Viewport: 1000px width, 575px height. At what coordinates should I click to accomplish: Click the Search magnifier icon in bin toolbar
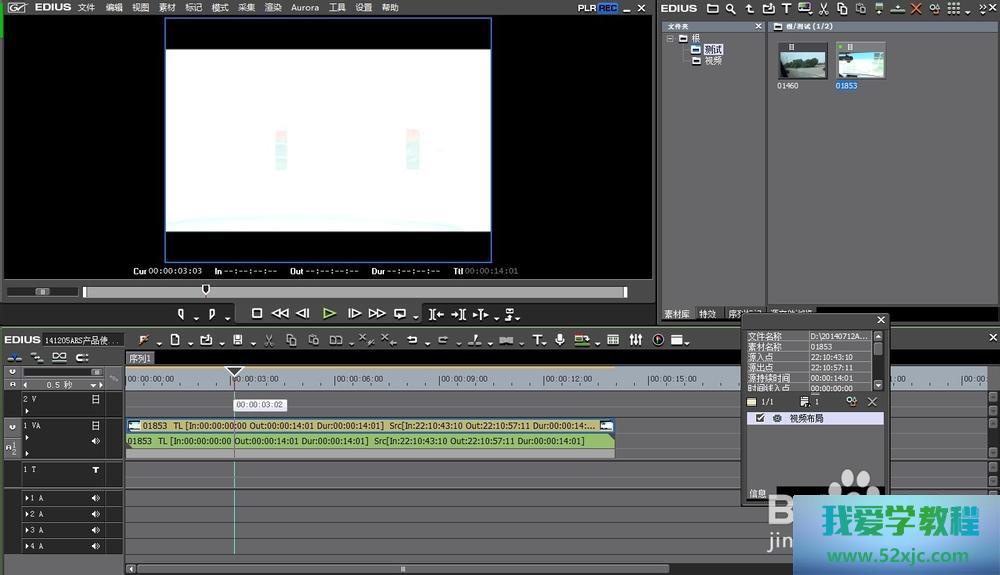coord(731,9)
